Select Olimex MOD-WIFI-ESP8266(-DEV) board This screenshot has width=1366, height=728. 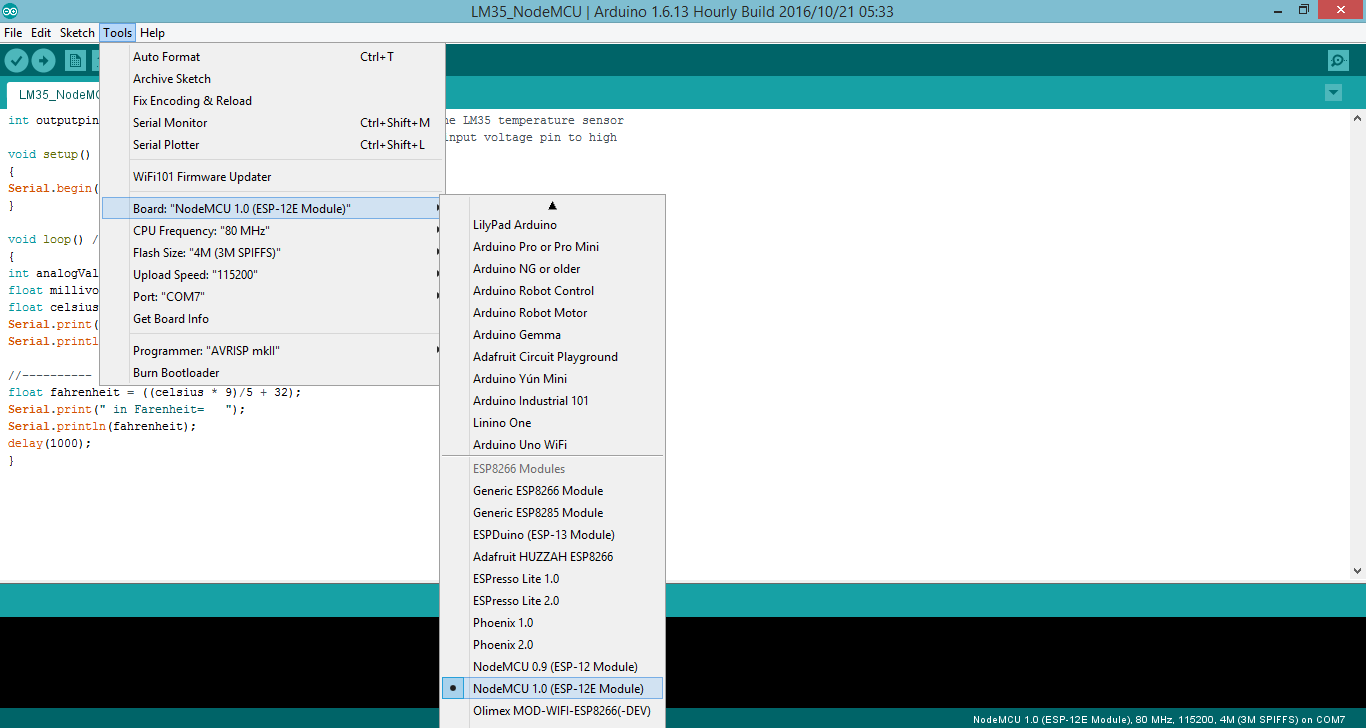point(552,711)
